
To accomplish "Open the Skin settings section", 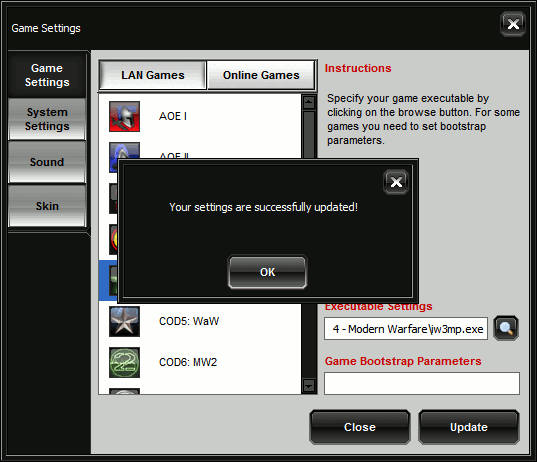I will (x=47, y=206).
